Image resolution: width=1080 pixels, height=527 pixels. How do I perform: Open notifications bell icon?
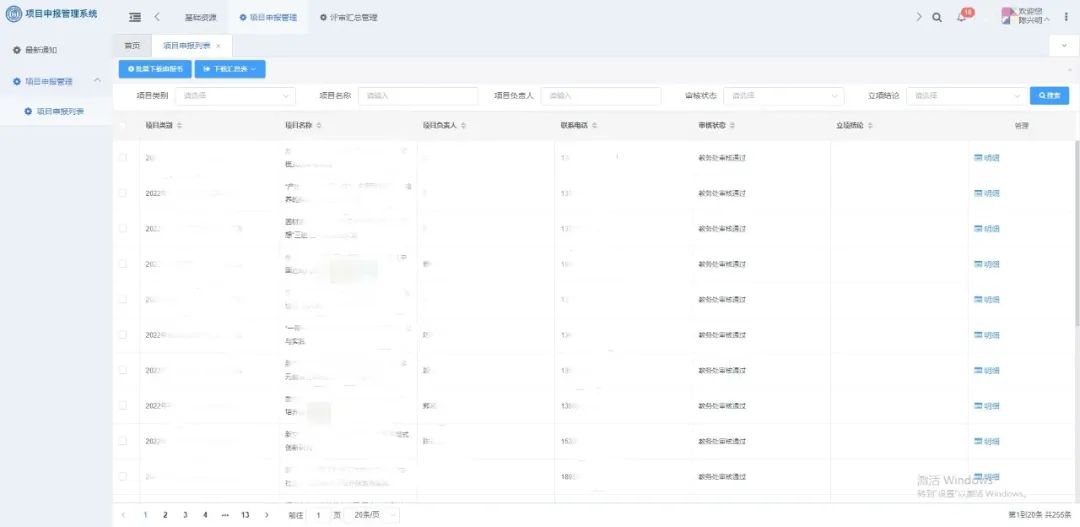coord(961,17)
